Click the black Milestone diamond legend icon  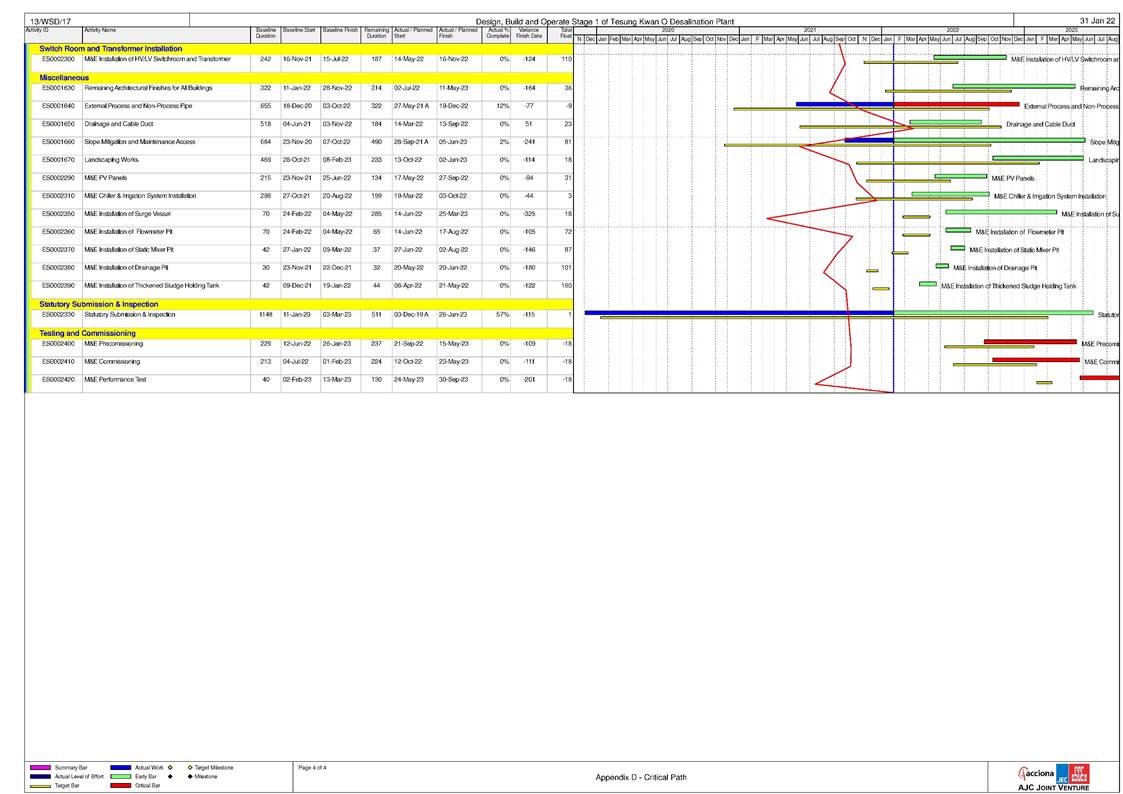pos(189,776)
